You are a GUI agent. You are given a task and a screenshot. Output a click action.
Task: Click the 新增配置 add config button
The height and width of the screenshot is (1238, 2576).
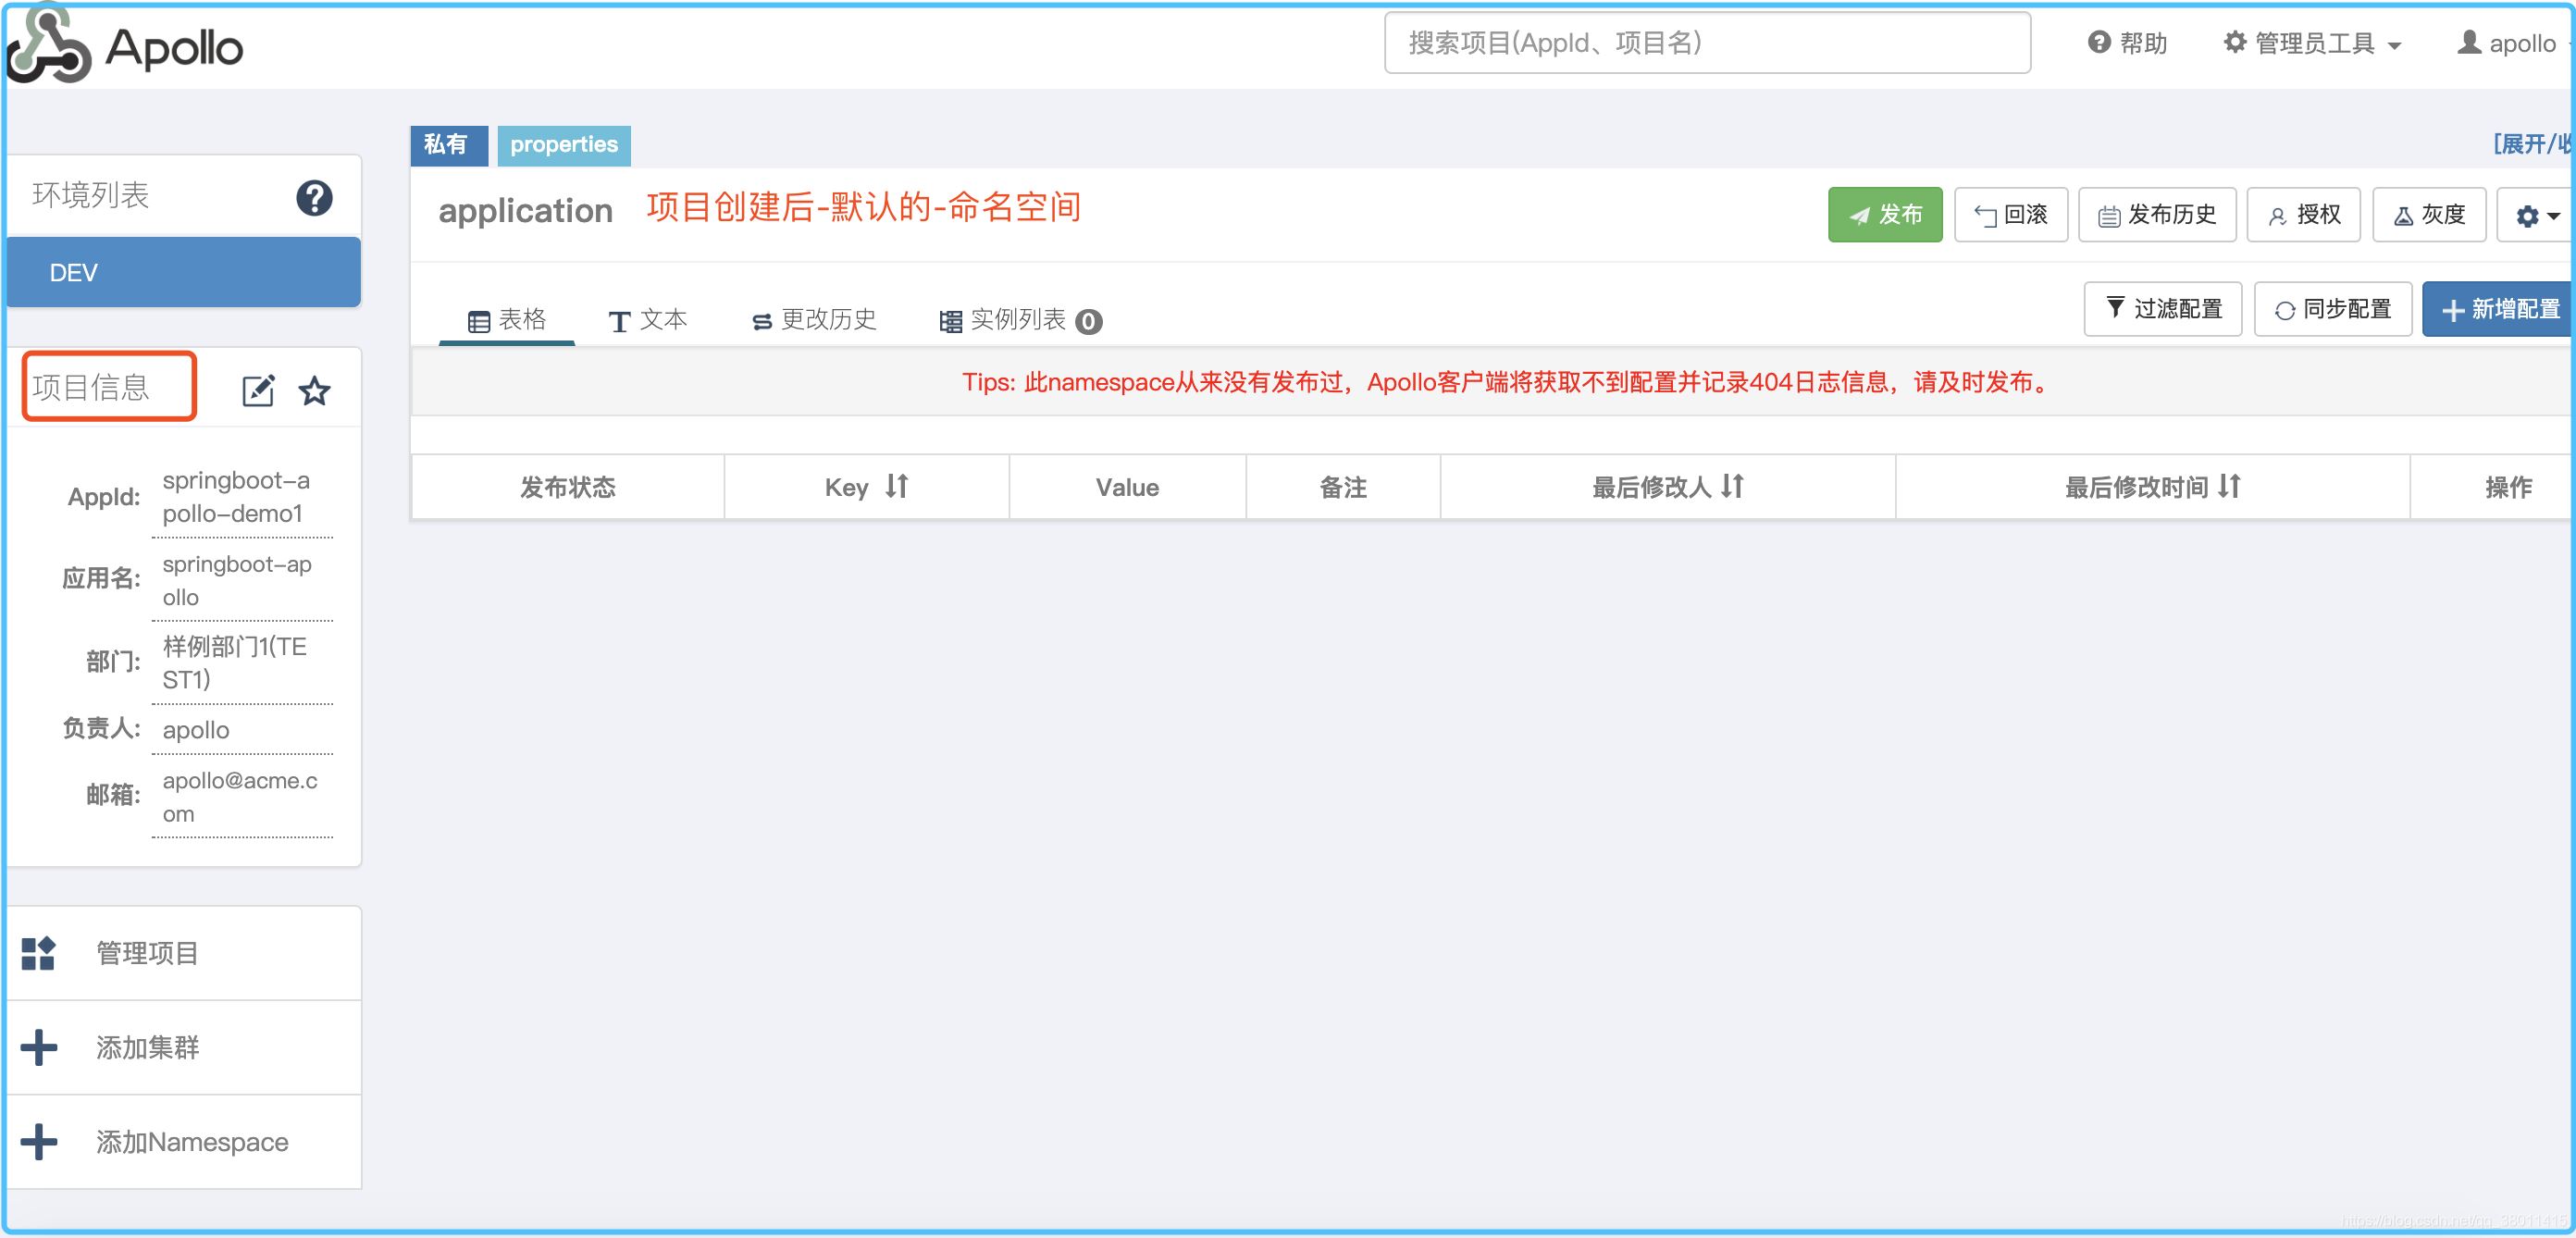click(2499, 309)
